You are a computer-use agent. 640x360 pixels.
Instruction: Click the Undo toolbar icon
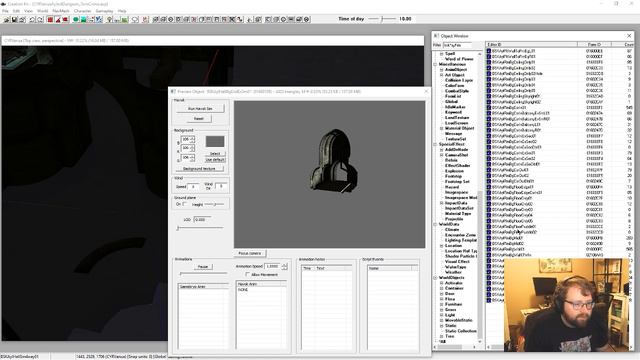pyautogui.click(x=32, y=19)
